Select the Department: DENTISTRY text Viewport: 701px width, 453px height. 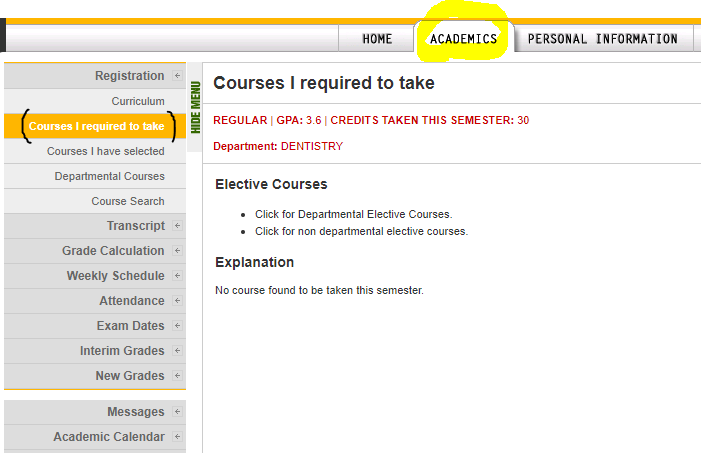[278, 146]
